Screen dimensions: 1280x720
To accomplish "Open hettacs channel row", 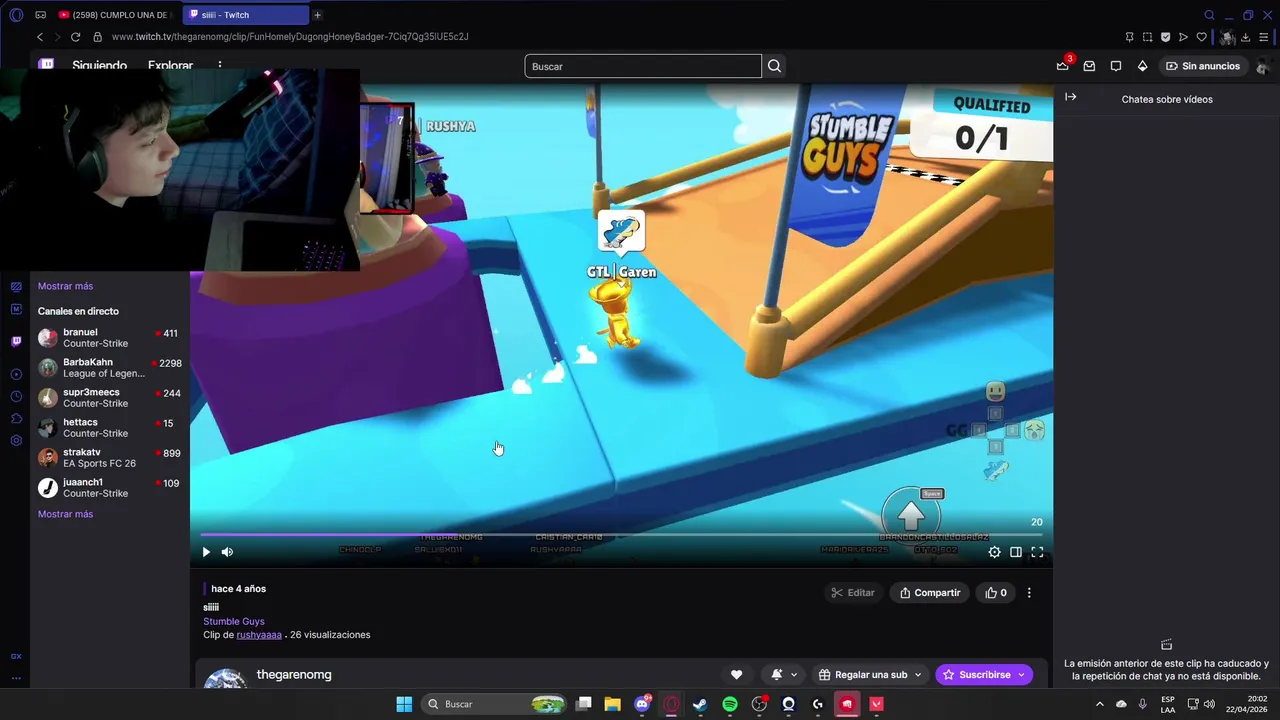I will (110, 428).
